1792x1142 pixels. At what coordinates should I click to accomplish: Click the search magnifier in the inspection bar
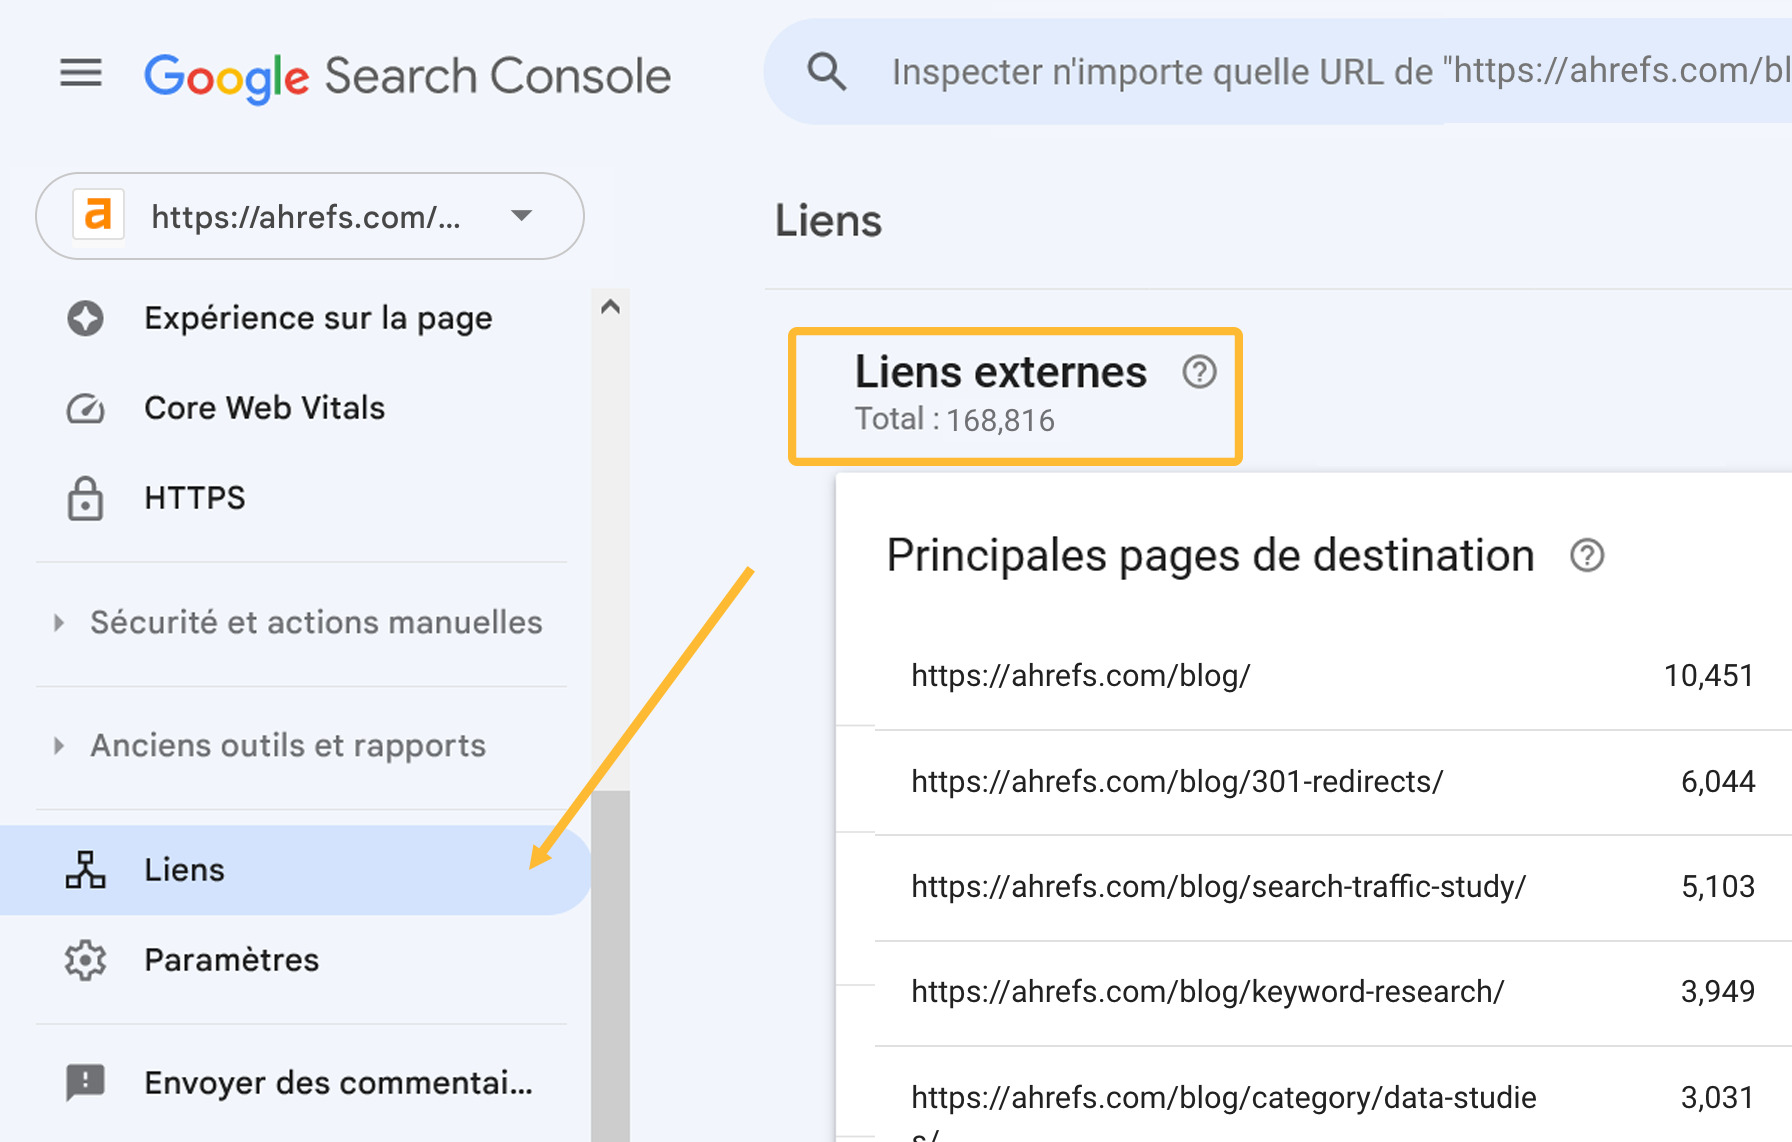[826, 71]
